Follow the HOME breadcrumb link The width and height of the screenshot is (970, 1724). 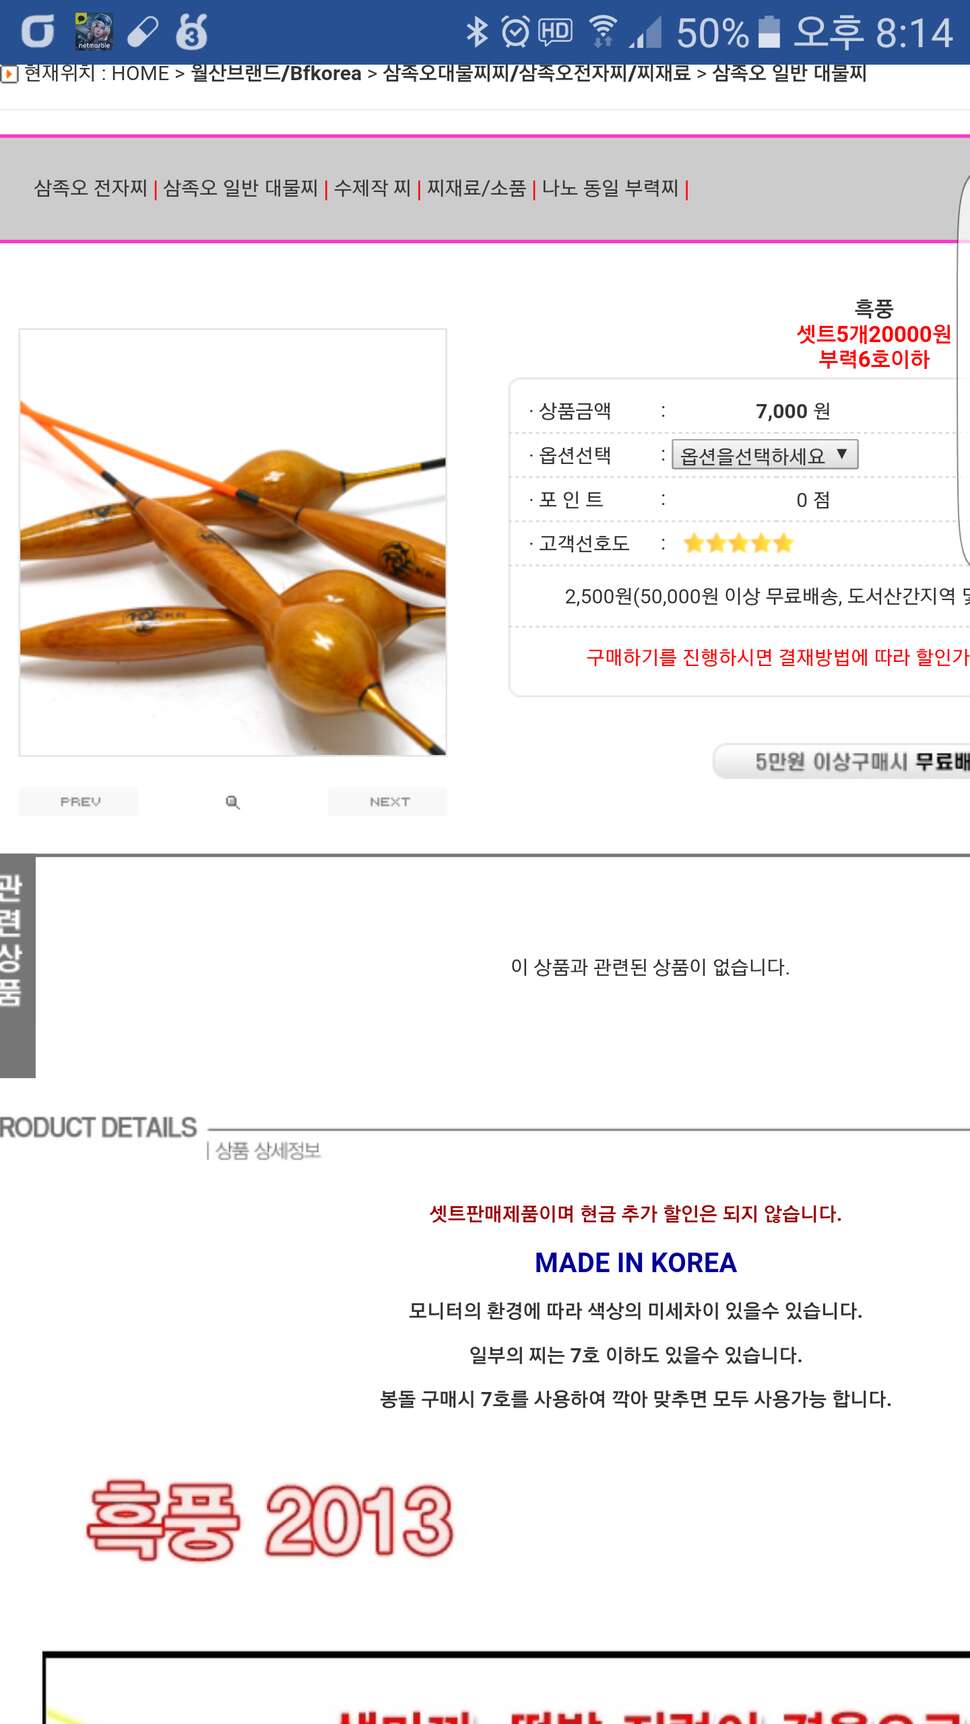[140, 73]
